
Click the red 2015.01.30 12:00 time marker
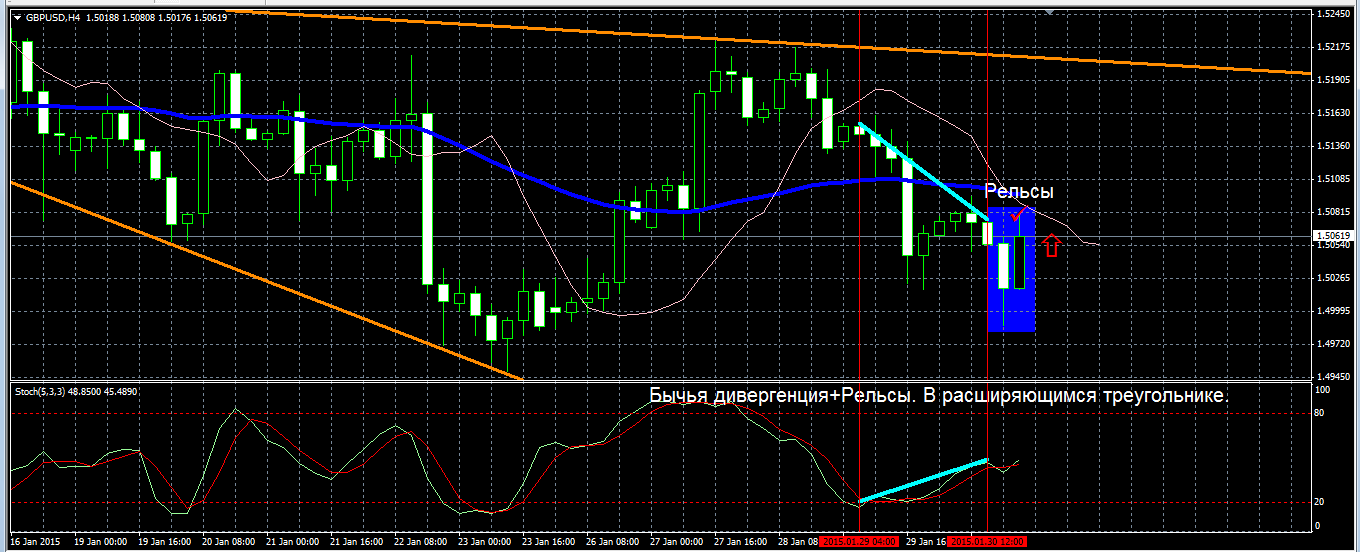pyautogui.click(x=988, y=541)
